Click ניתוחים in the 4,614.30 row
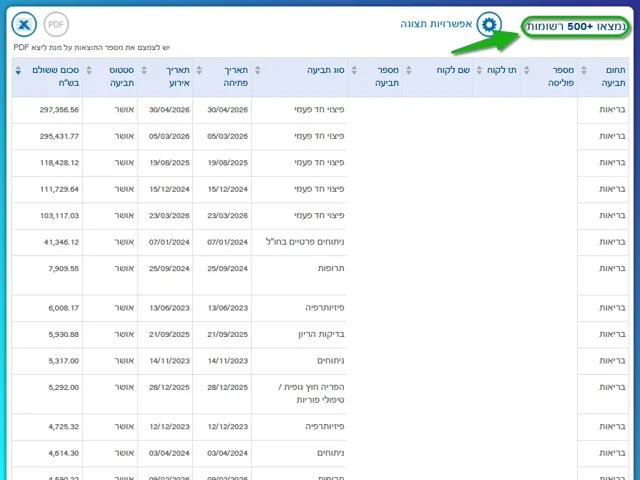The width and height of the screenshot is (640, 480). coord(331,453)
